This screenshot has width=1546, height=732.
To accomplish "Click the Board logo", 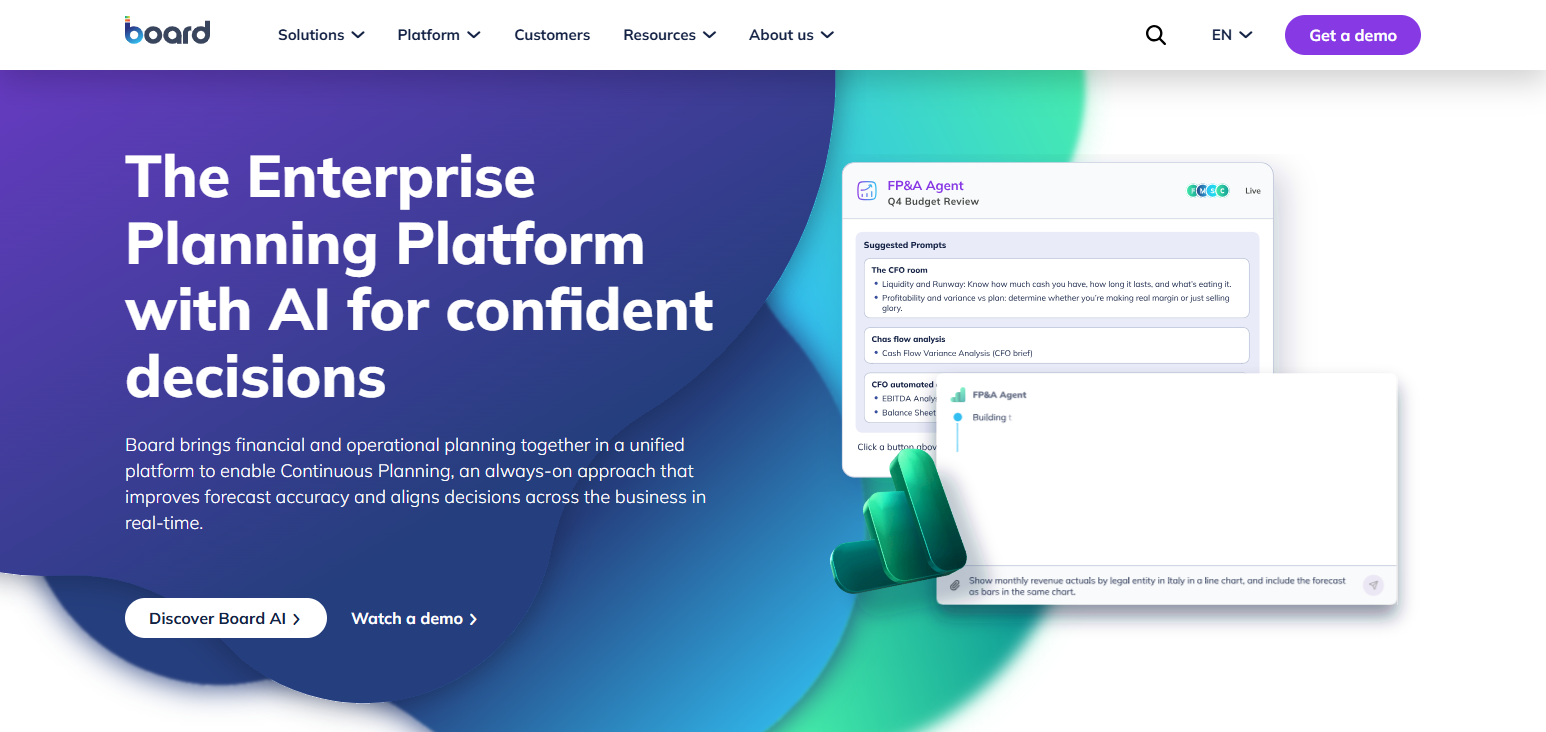I will coord(167,31).
